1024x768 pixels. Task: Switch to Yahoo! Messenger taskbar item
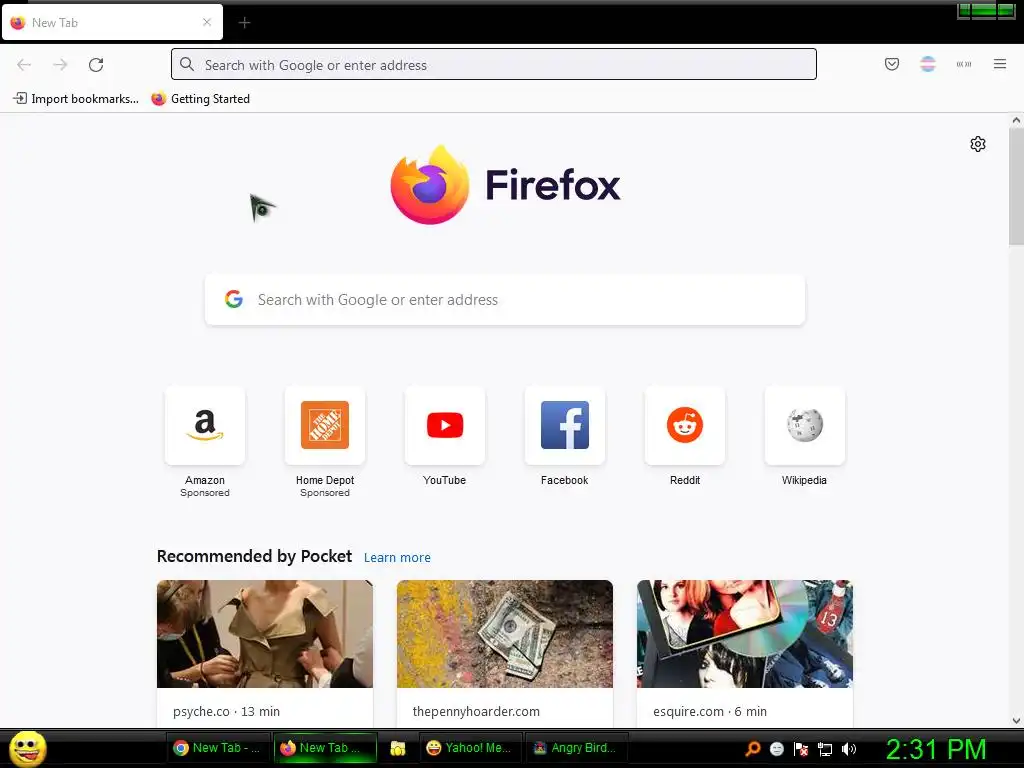tap(470, 748)
